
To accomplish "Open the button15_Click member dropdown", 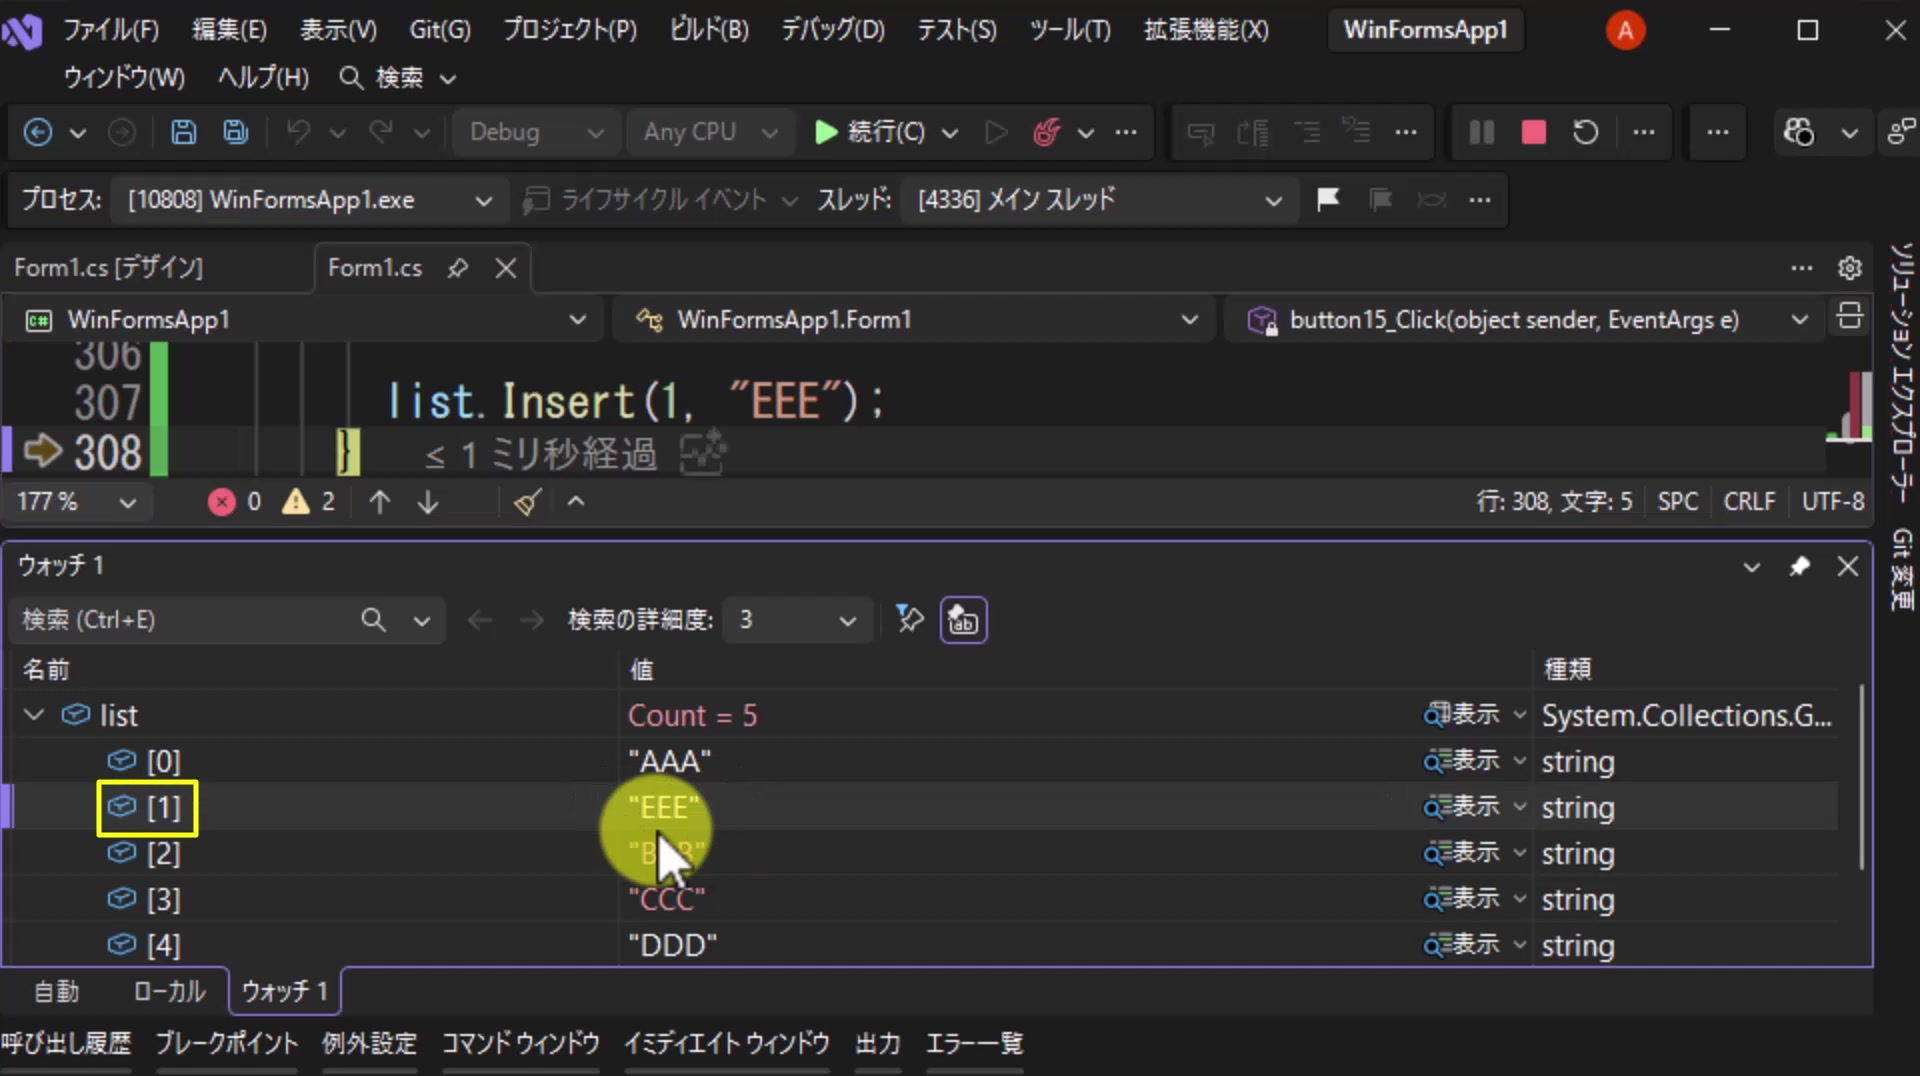I will [x=1527, y=320].
